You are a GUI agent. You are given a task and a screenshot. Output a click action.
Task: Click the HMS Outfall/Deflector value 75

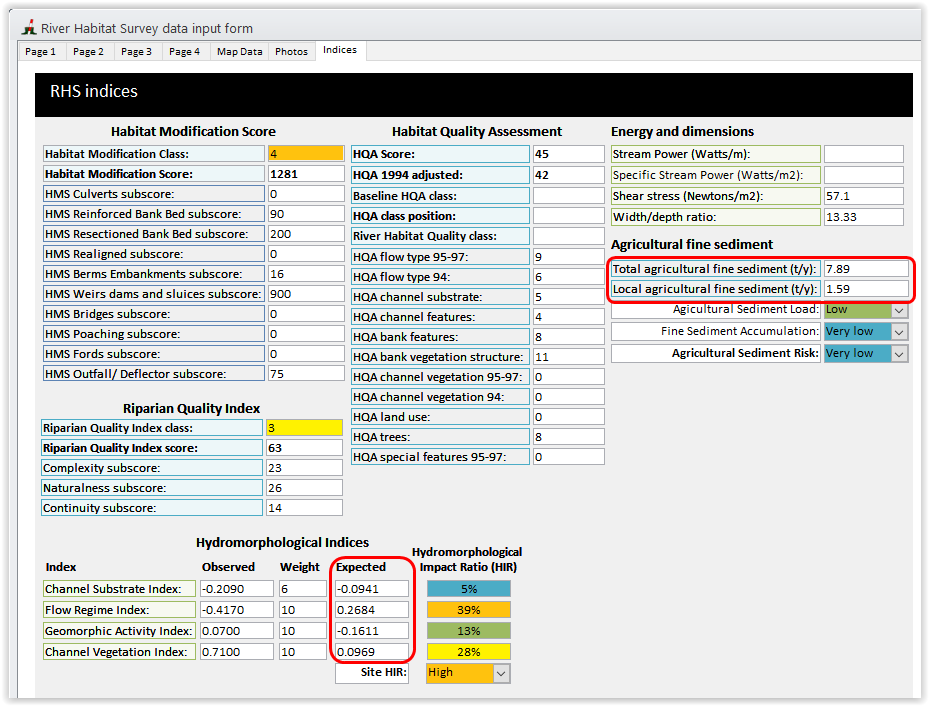(x=306, y=374)
